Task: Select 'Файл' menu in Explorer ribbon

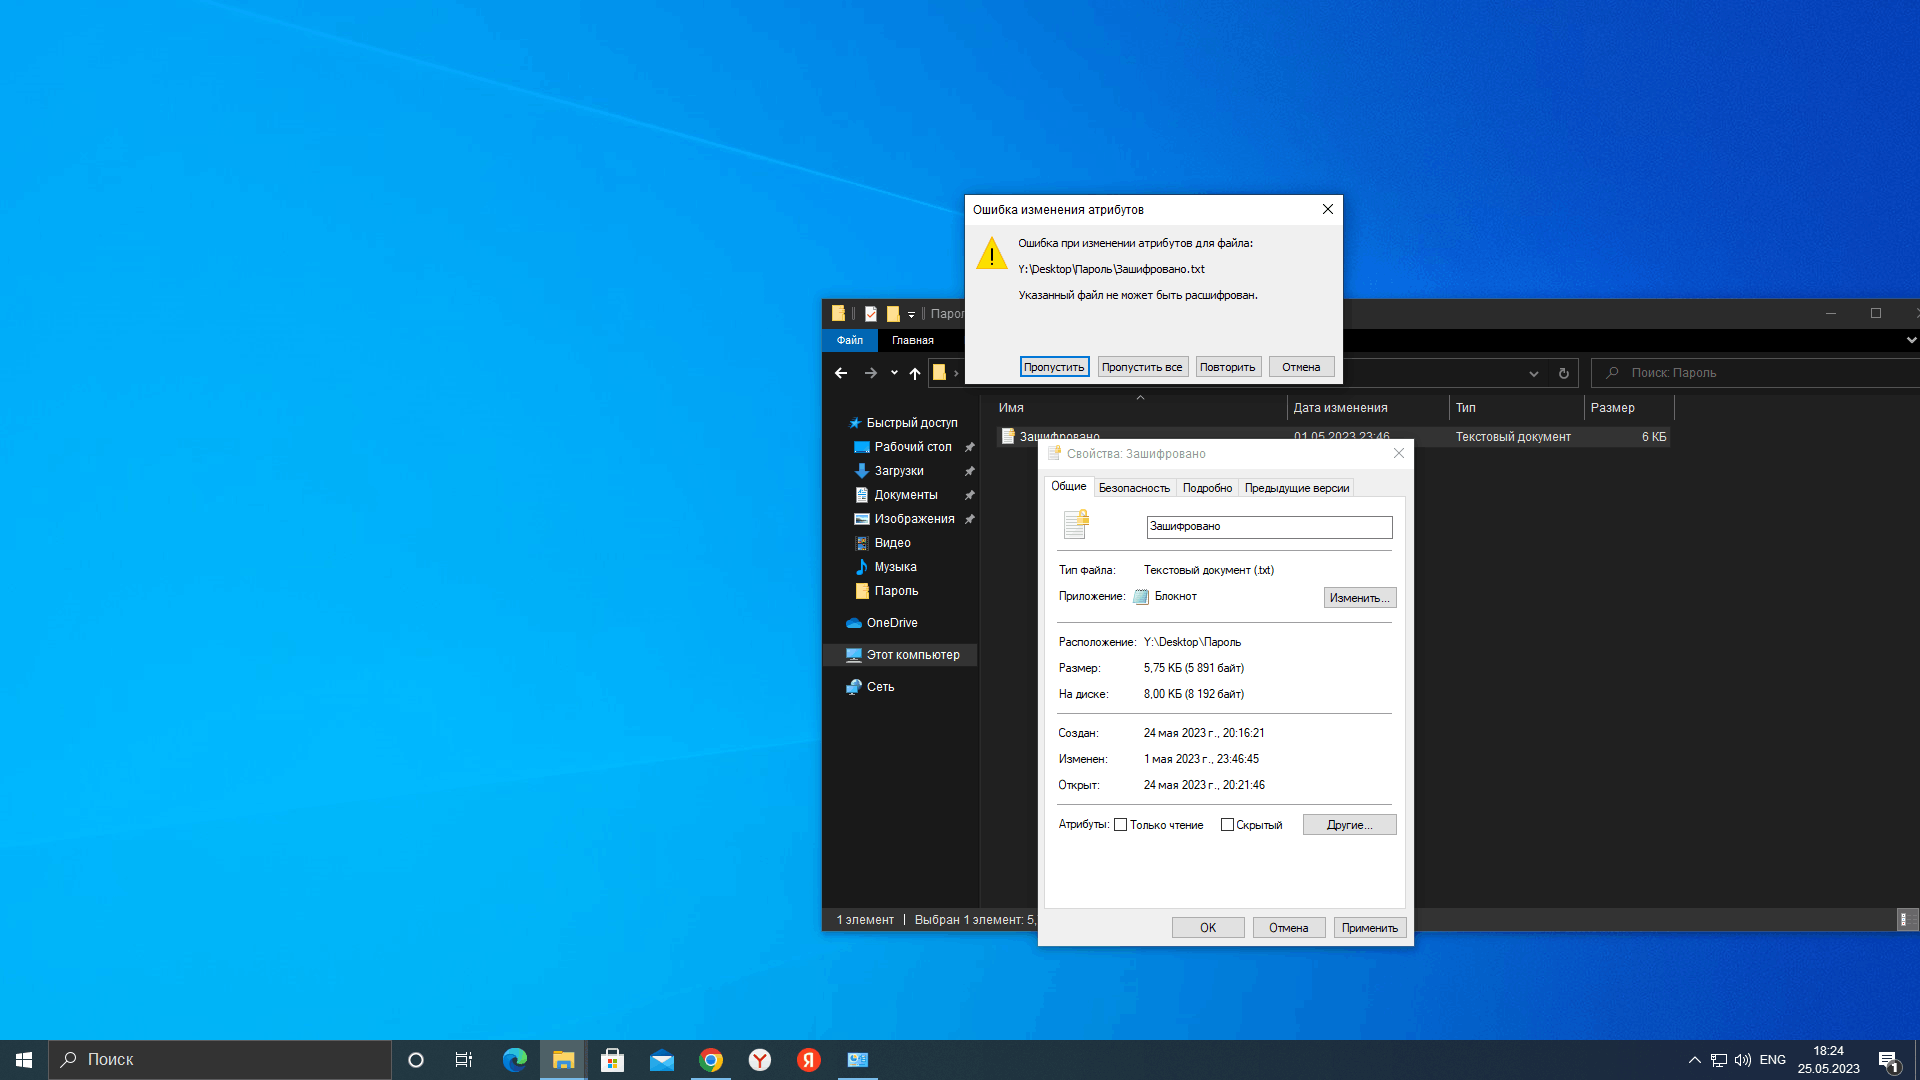Action: tap(849, 340)
